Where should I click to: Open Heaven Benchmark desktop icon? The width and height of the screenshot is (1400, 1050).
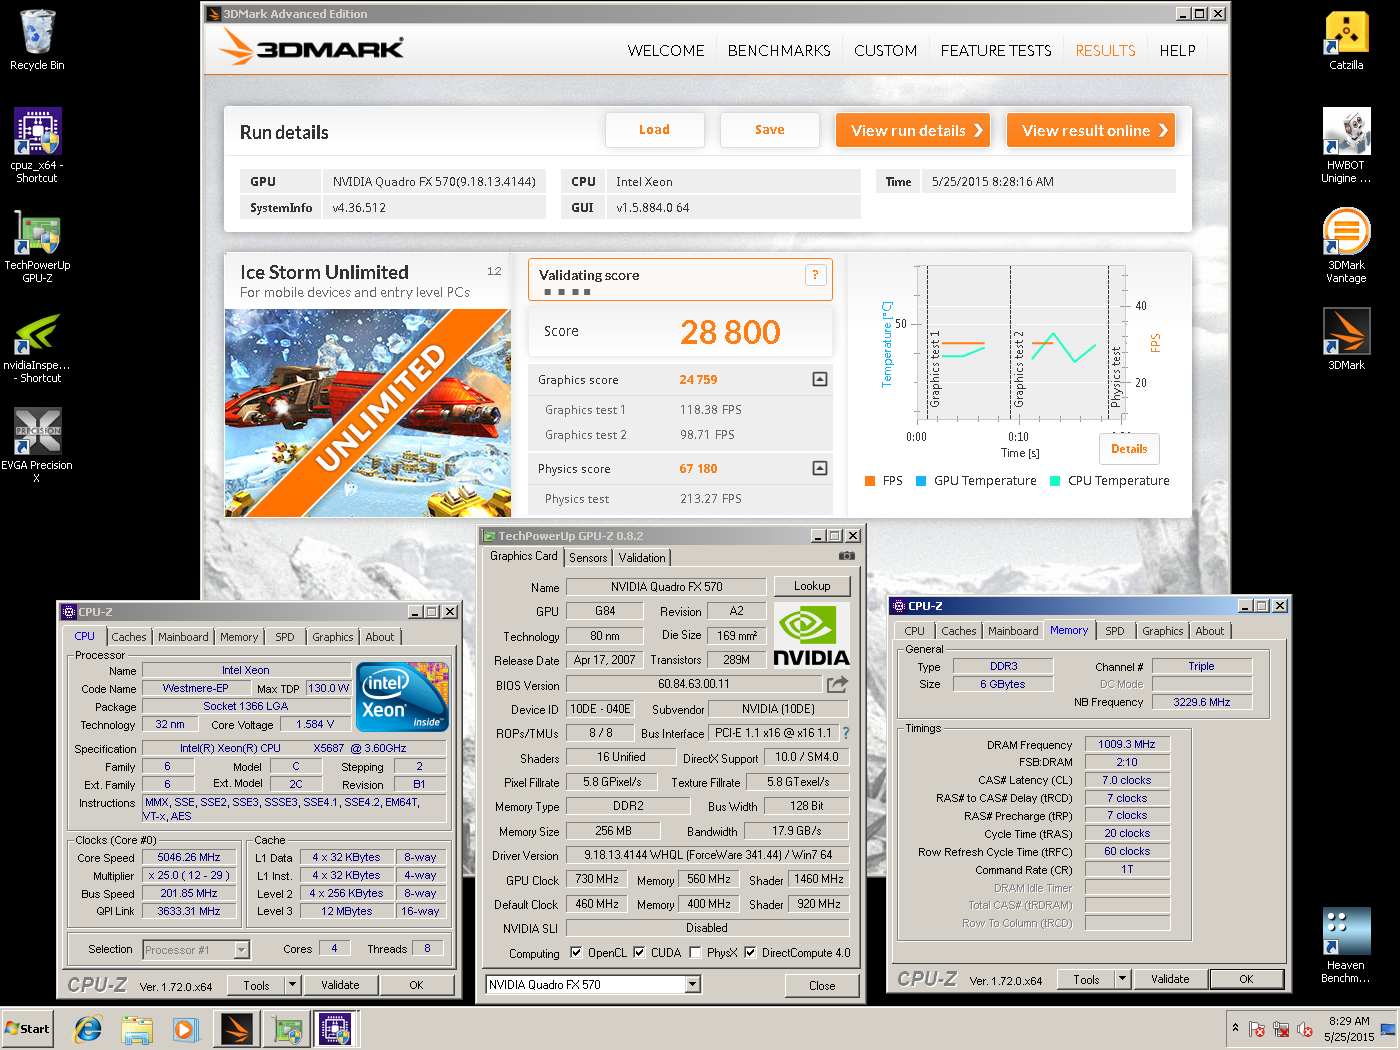[1346, 946]
